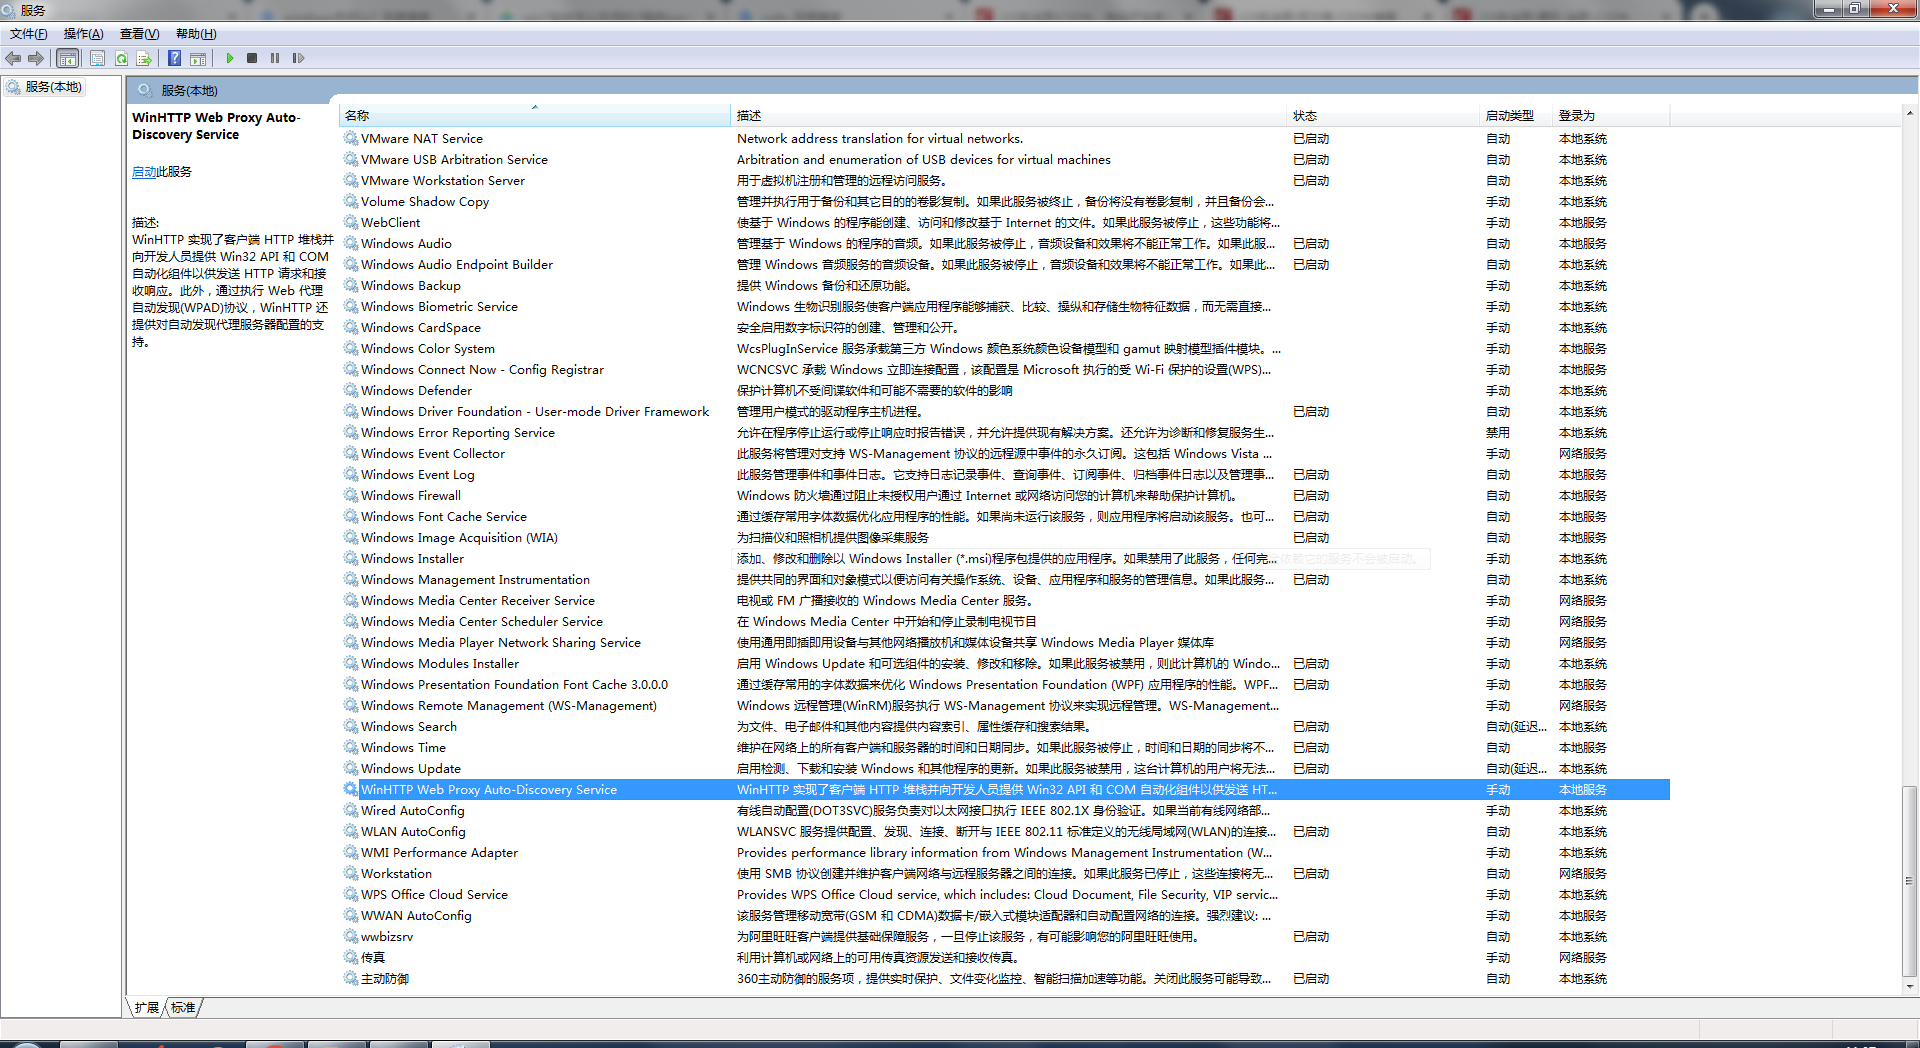Screen dimensions: 1920x1048
Task: Stop the service with the black square icon
Action: point(252,58)
